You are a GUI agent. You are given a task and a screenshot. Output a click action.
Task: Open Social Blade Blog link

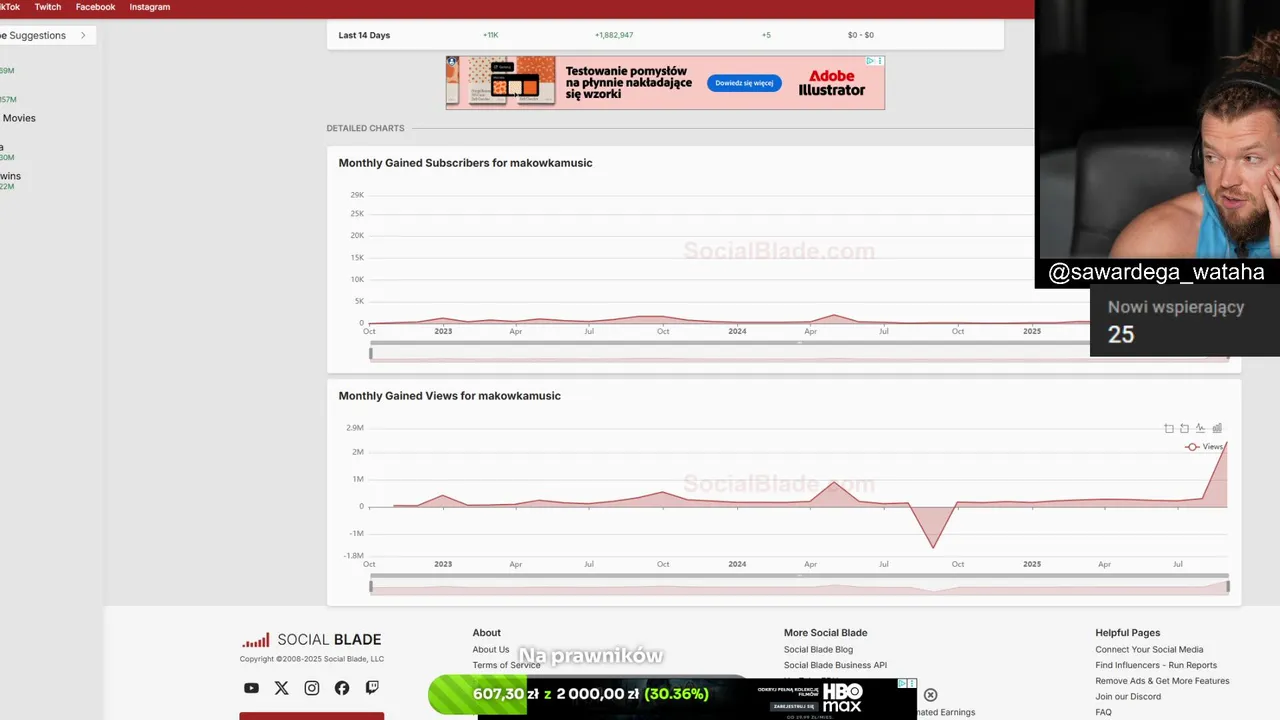pyautogui.click(x=818, y=650)
